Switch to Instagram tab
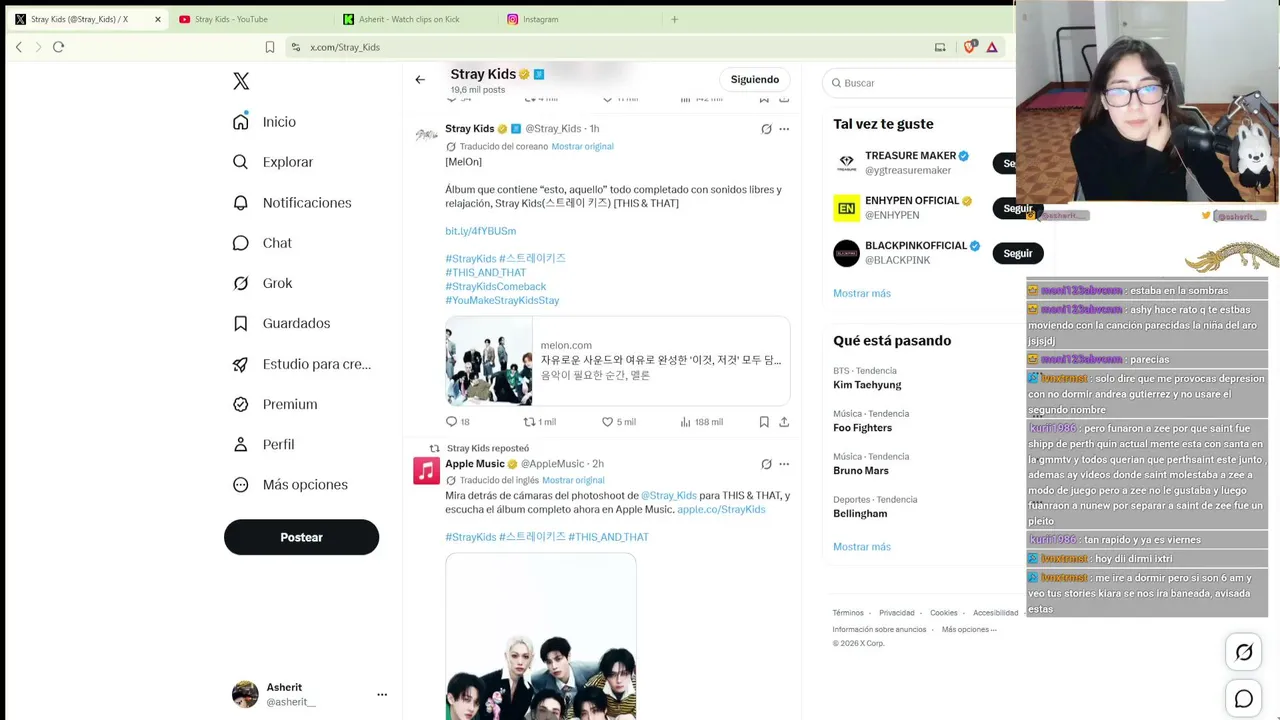The height and width of the screenshot is (720, 1280). pos(540,19)
